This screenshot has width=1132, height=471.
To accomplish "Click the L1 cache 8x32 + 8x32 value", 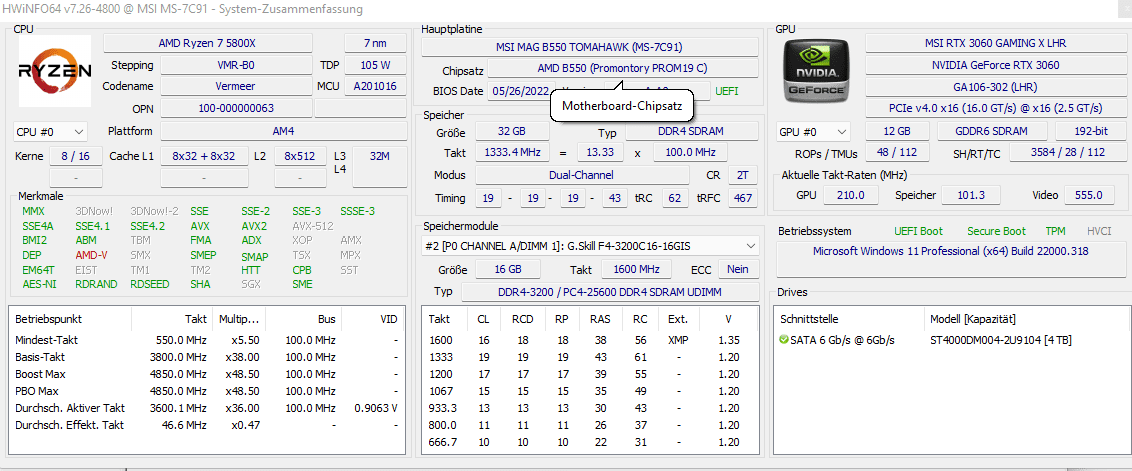I will click(x=204, y=156).
